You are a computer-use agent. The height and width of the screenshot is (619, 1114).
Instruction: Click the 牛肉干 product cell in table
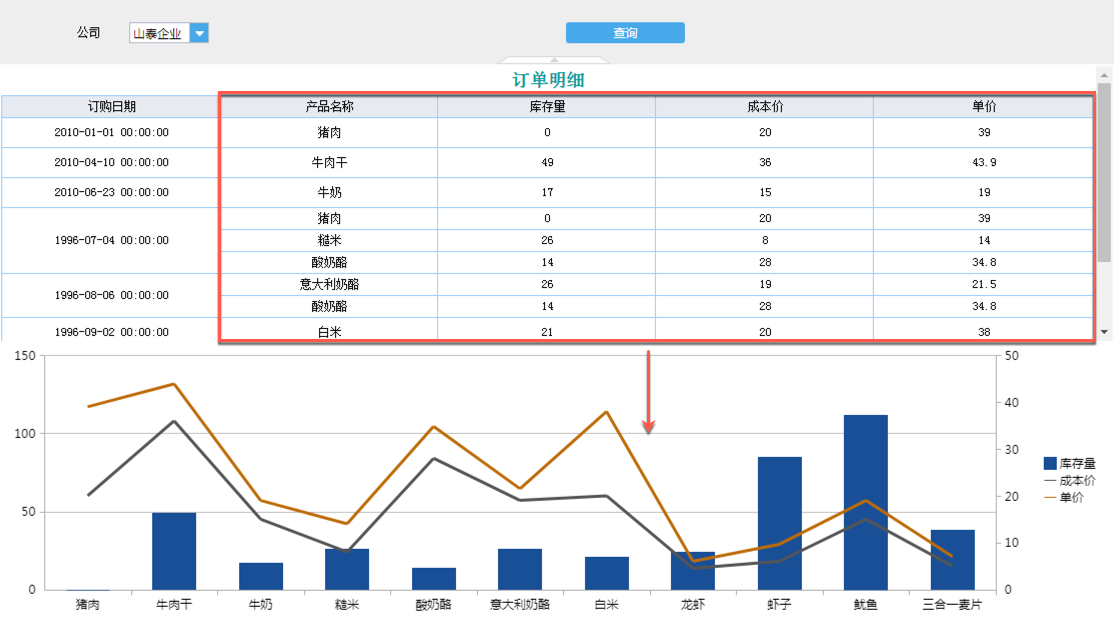(329, 162)
